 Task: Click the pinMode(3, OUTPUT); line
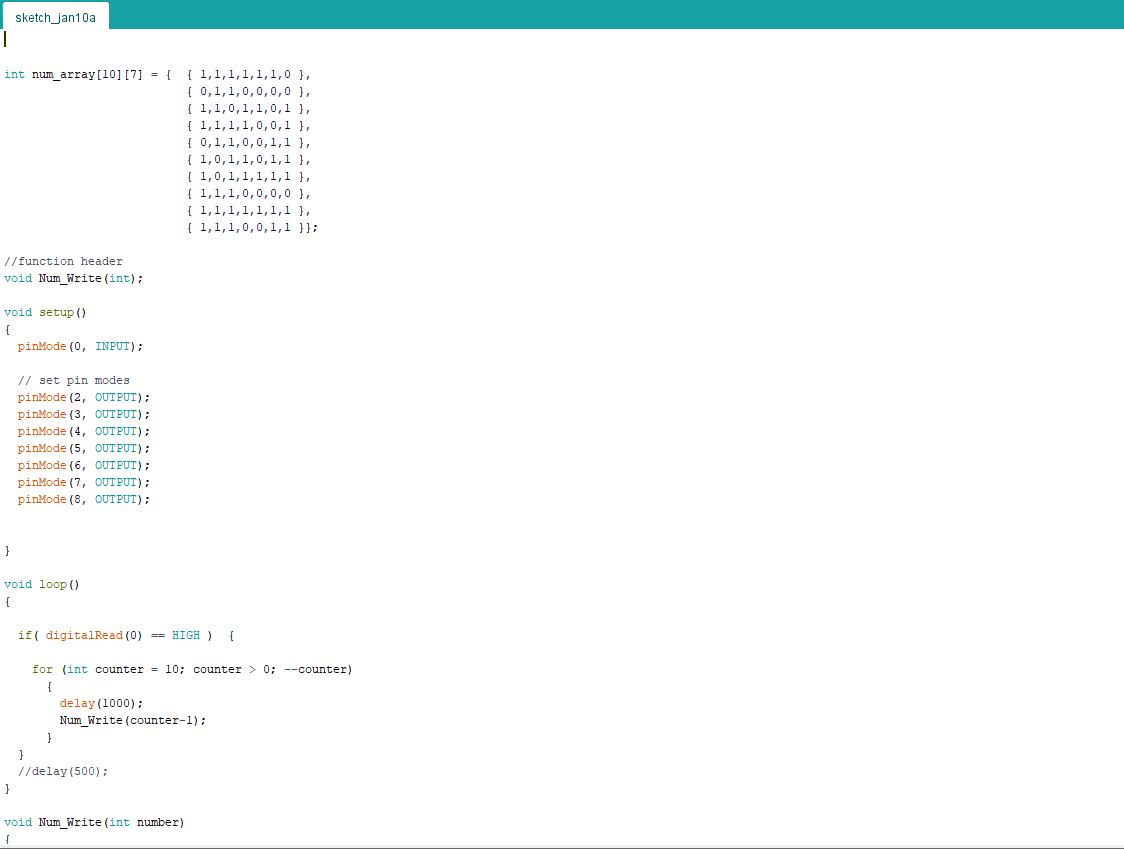[x=84, y=414]
